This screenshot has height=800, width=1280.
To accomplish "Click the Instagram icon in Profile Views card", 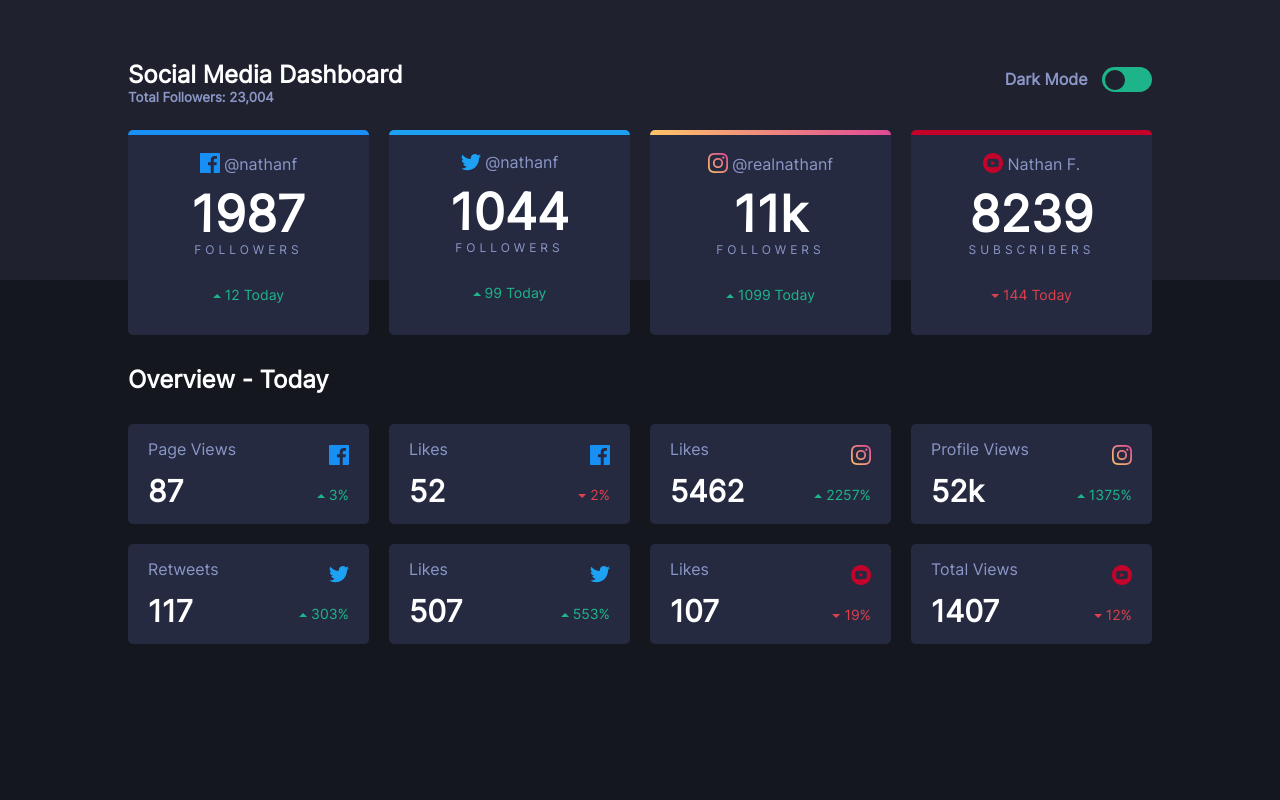I will (x=1122, y=455).
